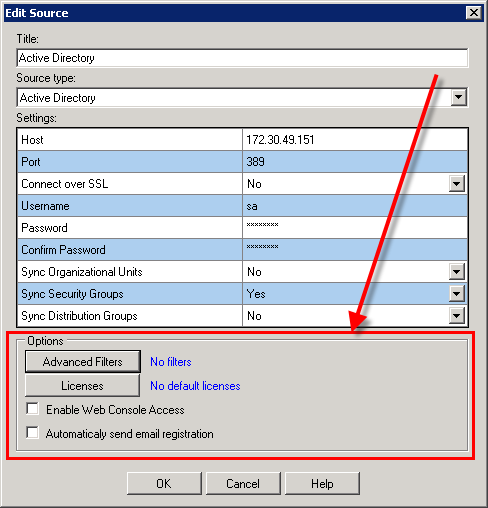Click the Port value 389 cell
488x508 pixels.
coord(355,162)
